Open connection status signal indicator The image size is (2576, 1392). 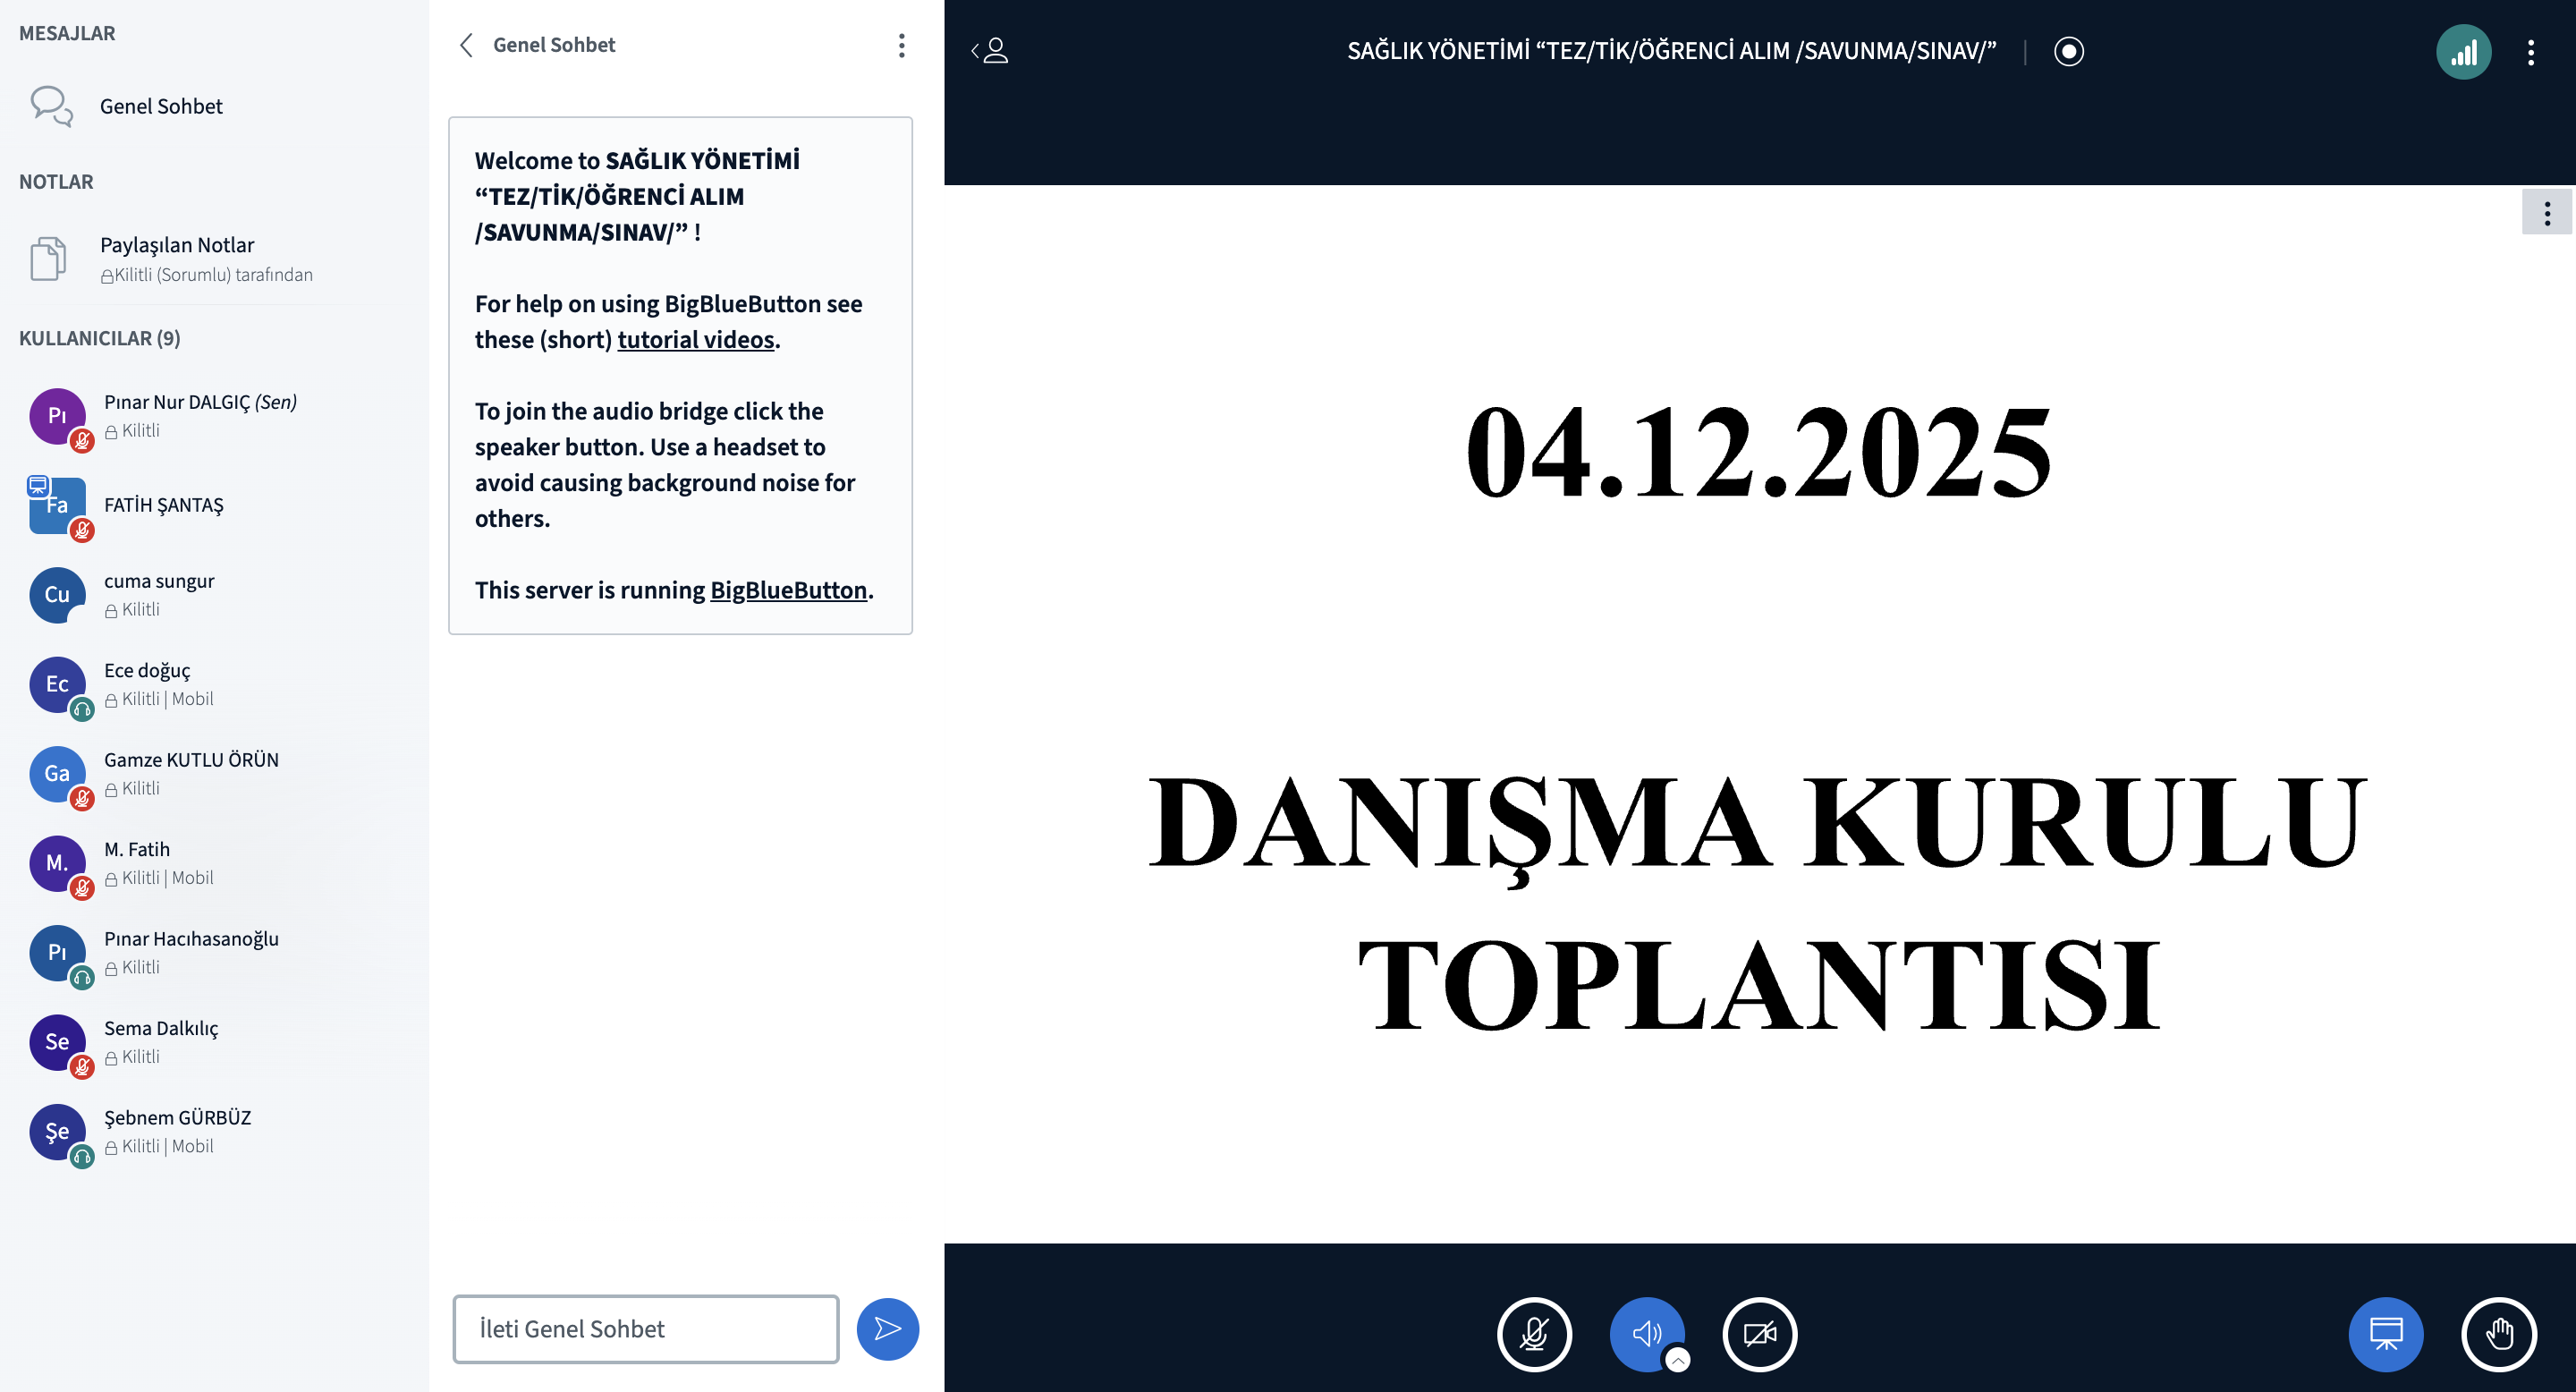pos(2463,52)
